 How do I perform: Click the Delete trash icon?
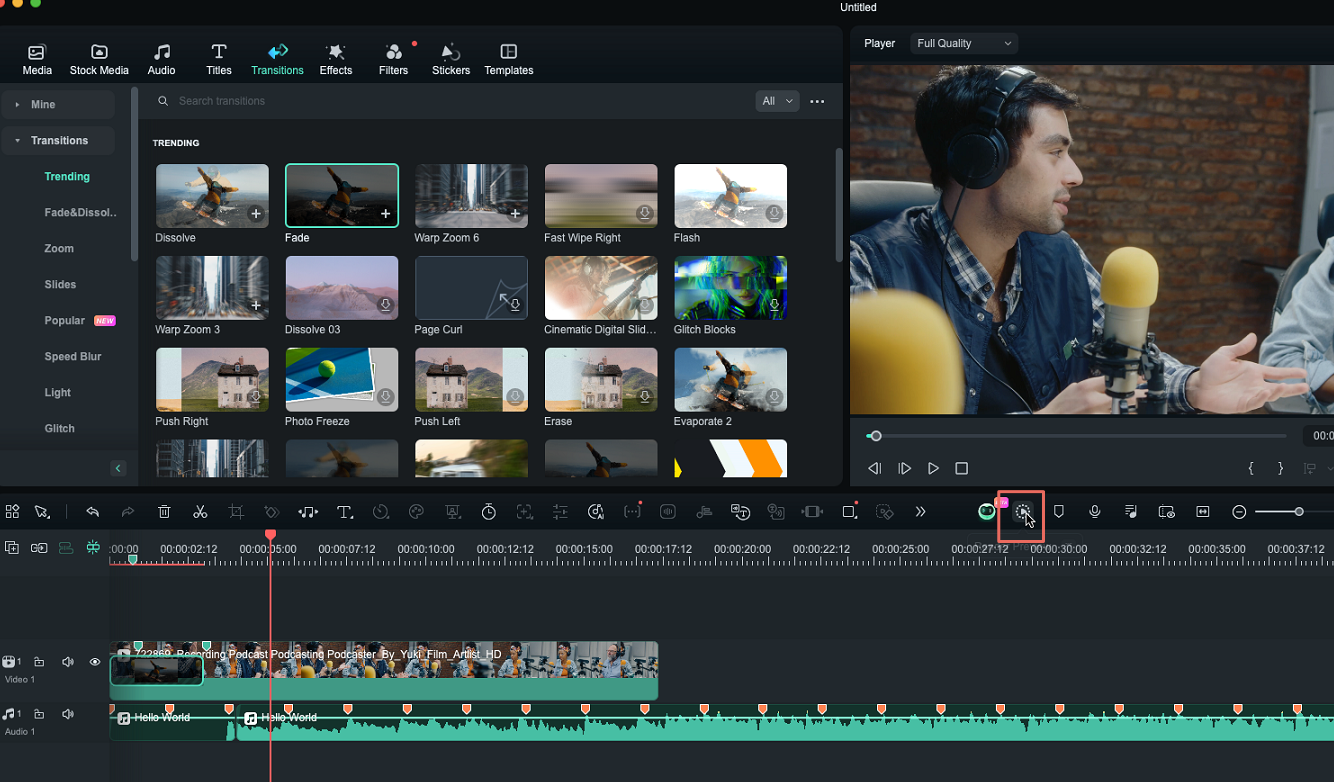164,511
